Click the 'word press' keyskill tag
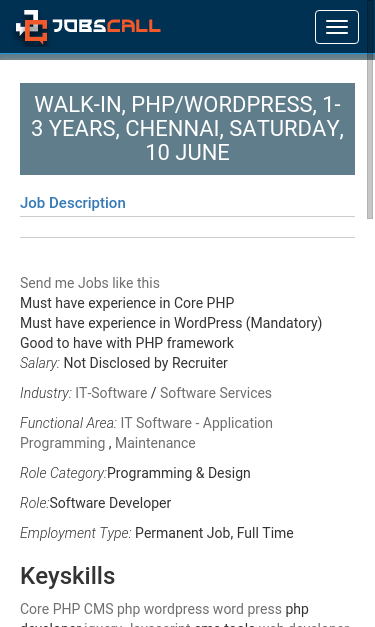375x627 pixels. point(247,609)
